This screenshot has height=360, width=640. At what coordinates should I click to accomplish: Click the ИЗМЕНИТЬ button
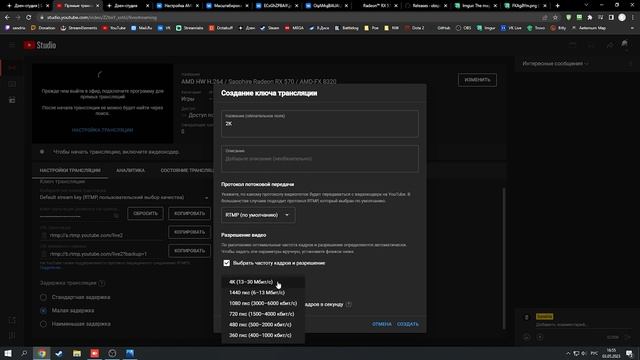click(x=477, y=80)
